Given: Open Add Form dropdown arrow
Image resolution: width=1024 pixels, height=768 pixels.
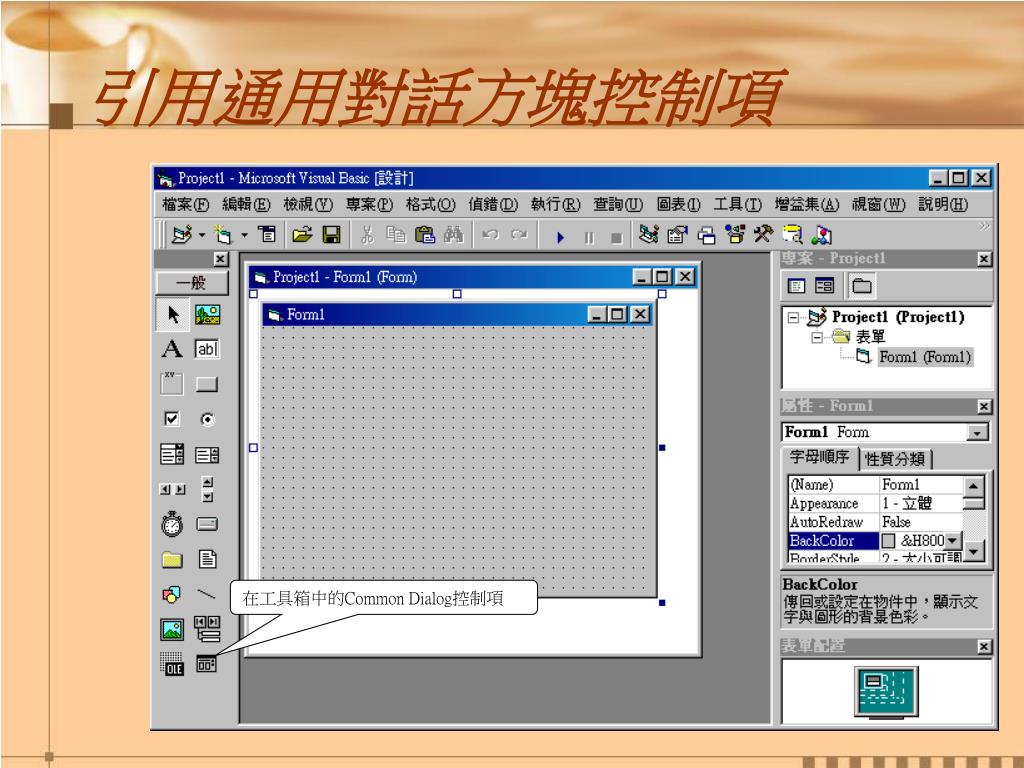Looking at the screenshot, I should pyautogui.click(x=244, y=235).
